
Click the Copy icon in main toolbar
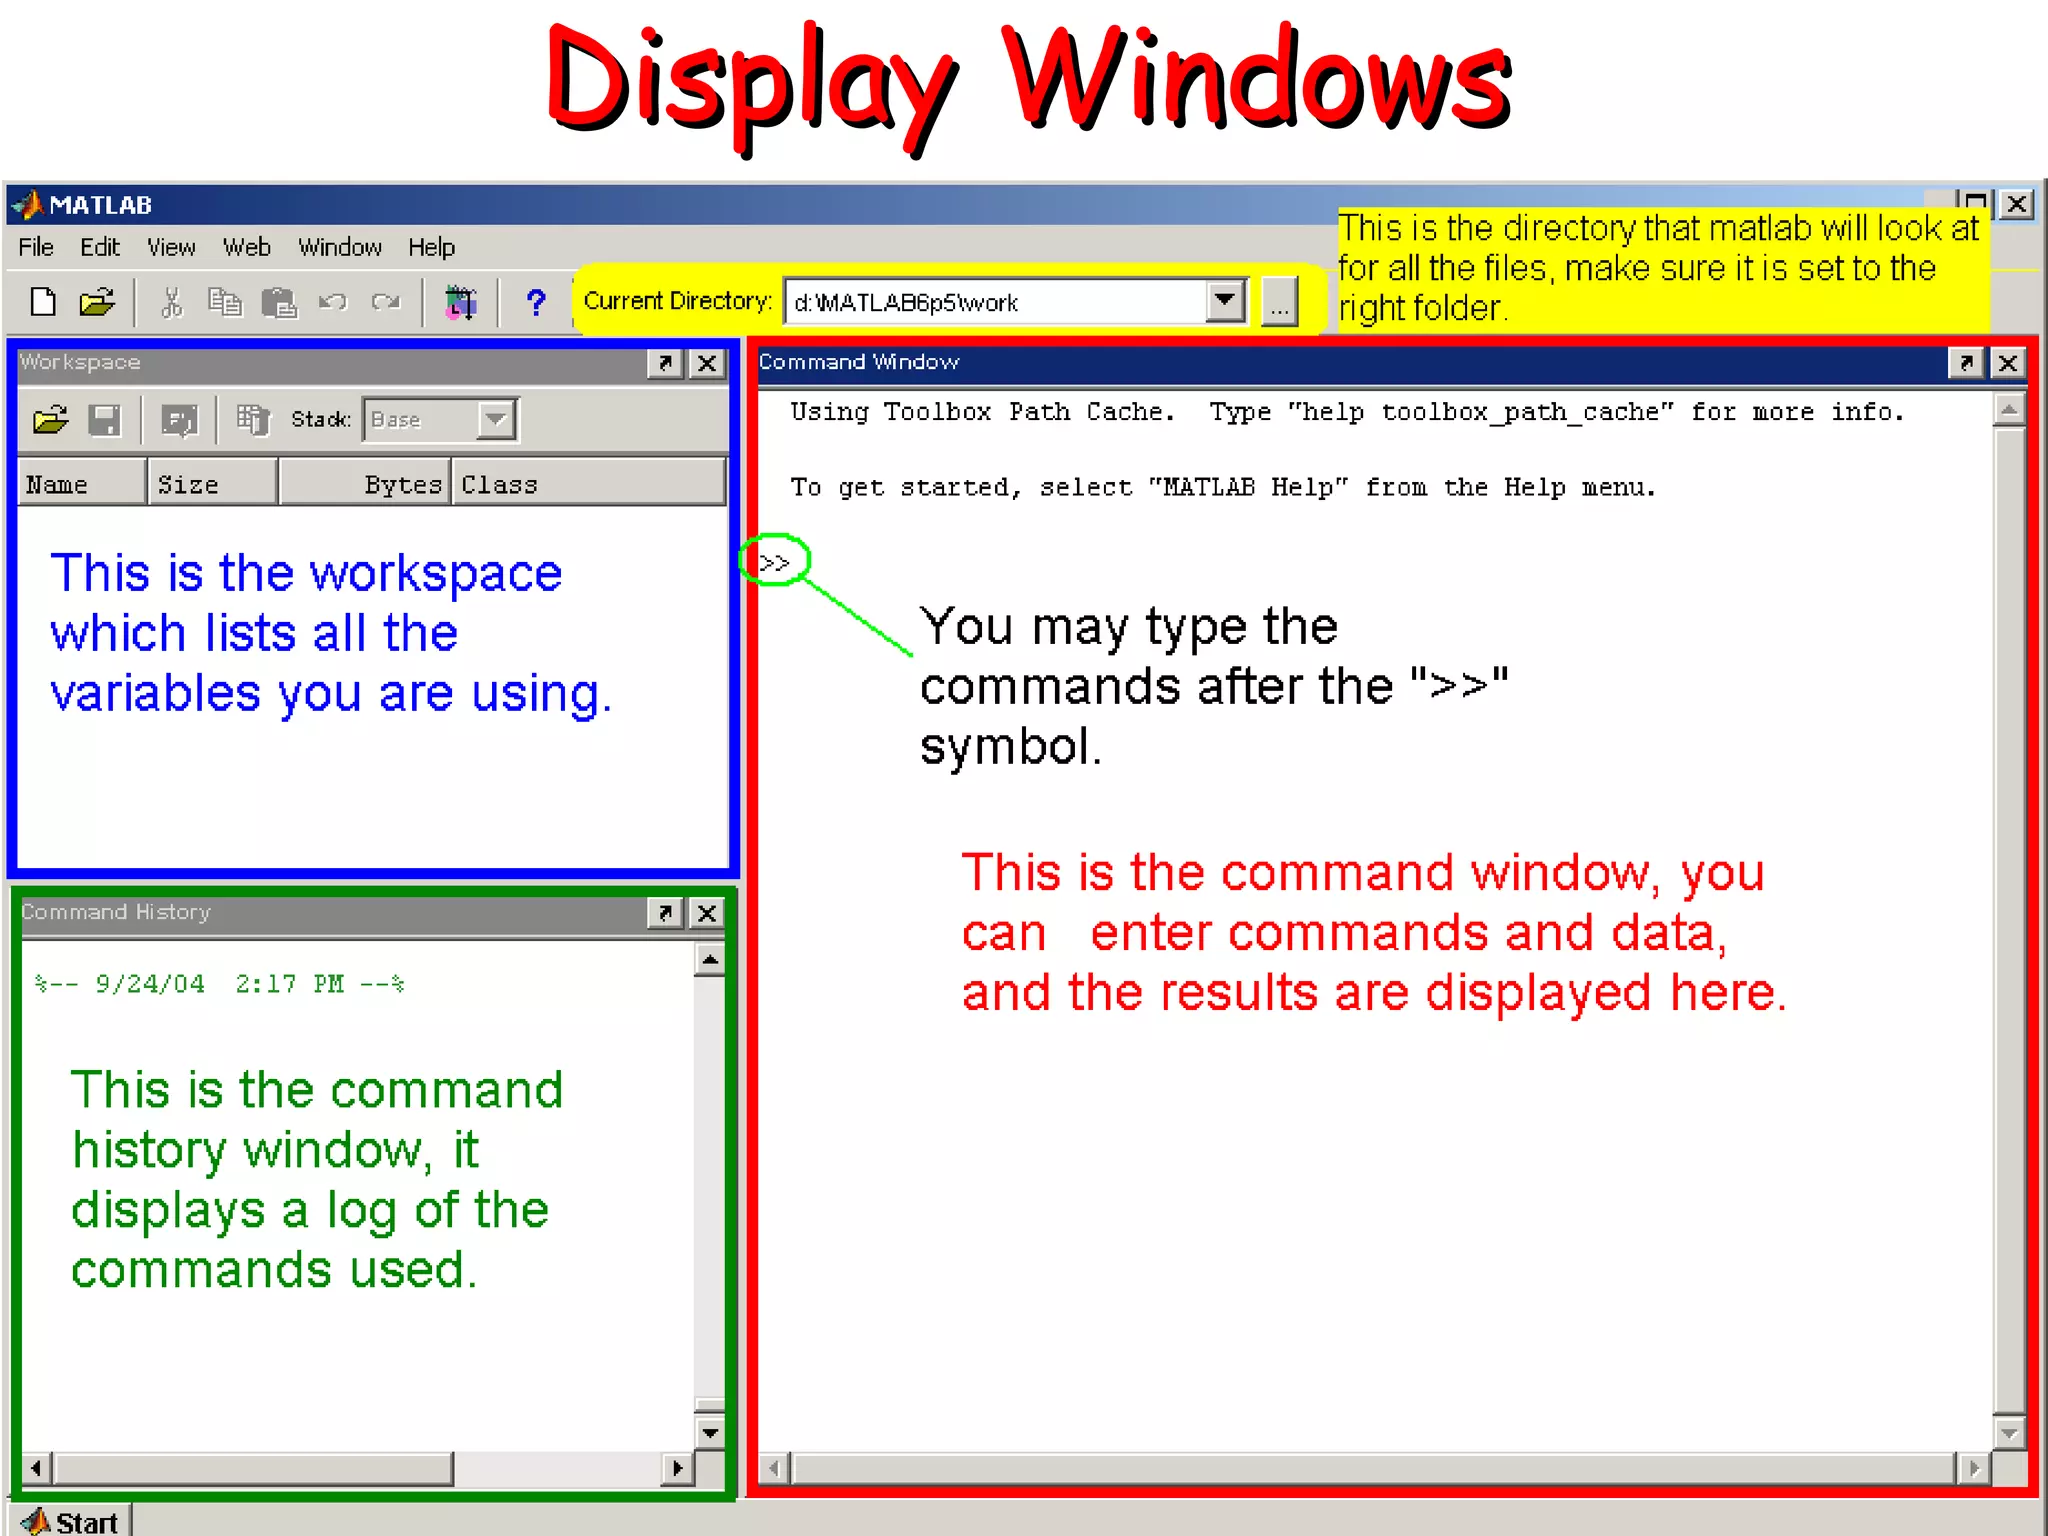point(225,301)
